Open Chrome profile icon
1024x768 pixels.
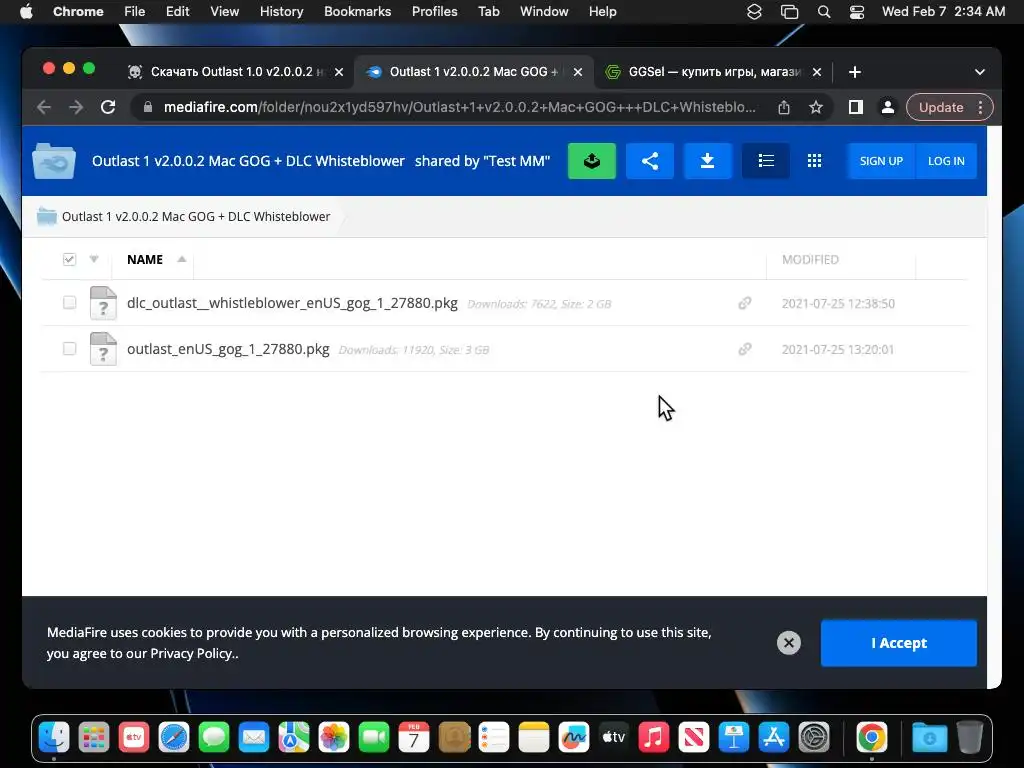[x=888, y=107]
